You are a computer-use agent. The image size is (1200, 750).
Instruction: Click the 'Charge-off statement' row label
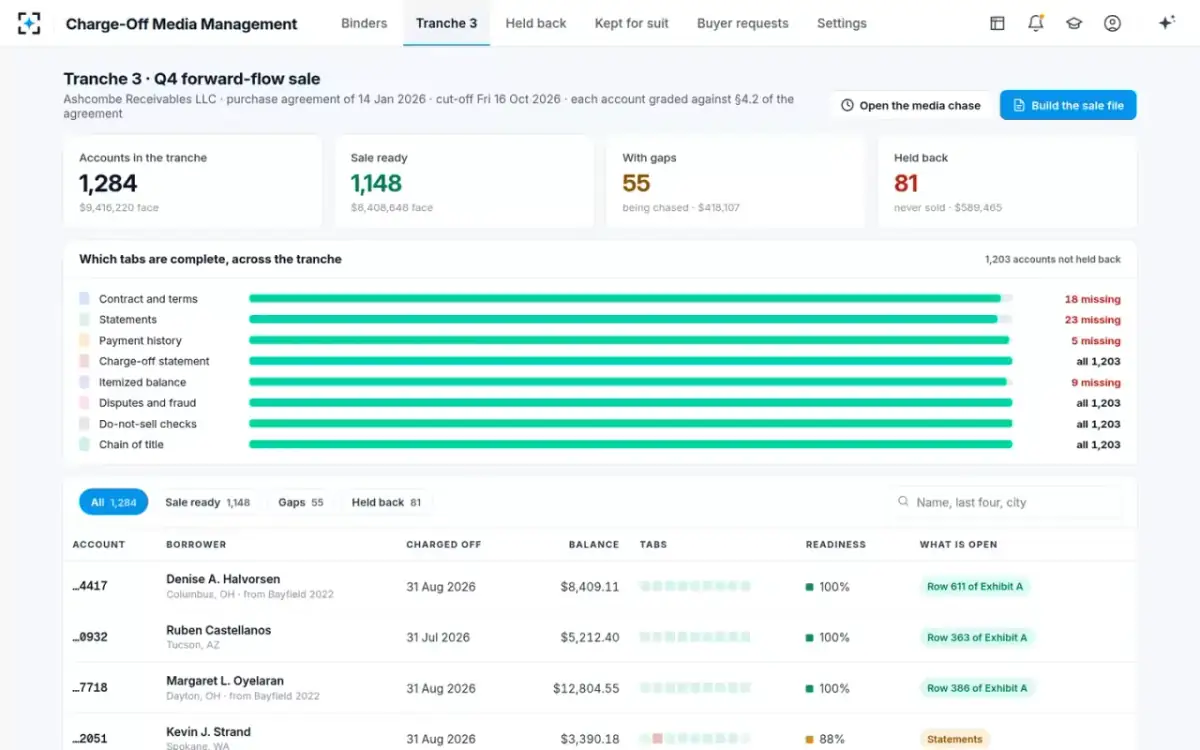154,361
